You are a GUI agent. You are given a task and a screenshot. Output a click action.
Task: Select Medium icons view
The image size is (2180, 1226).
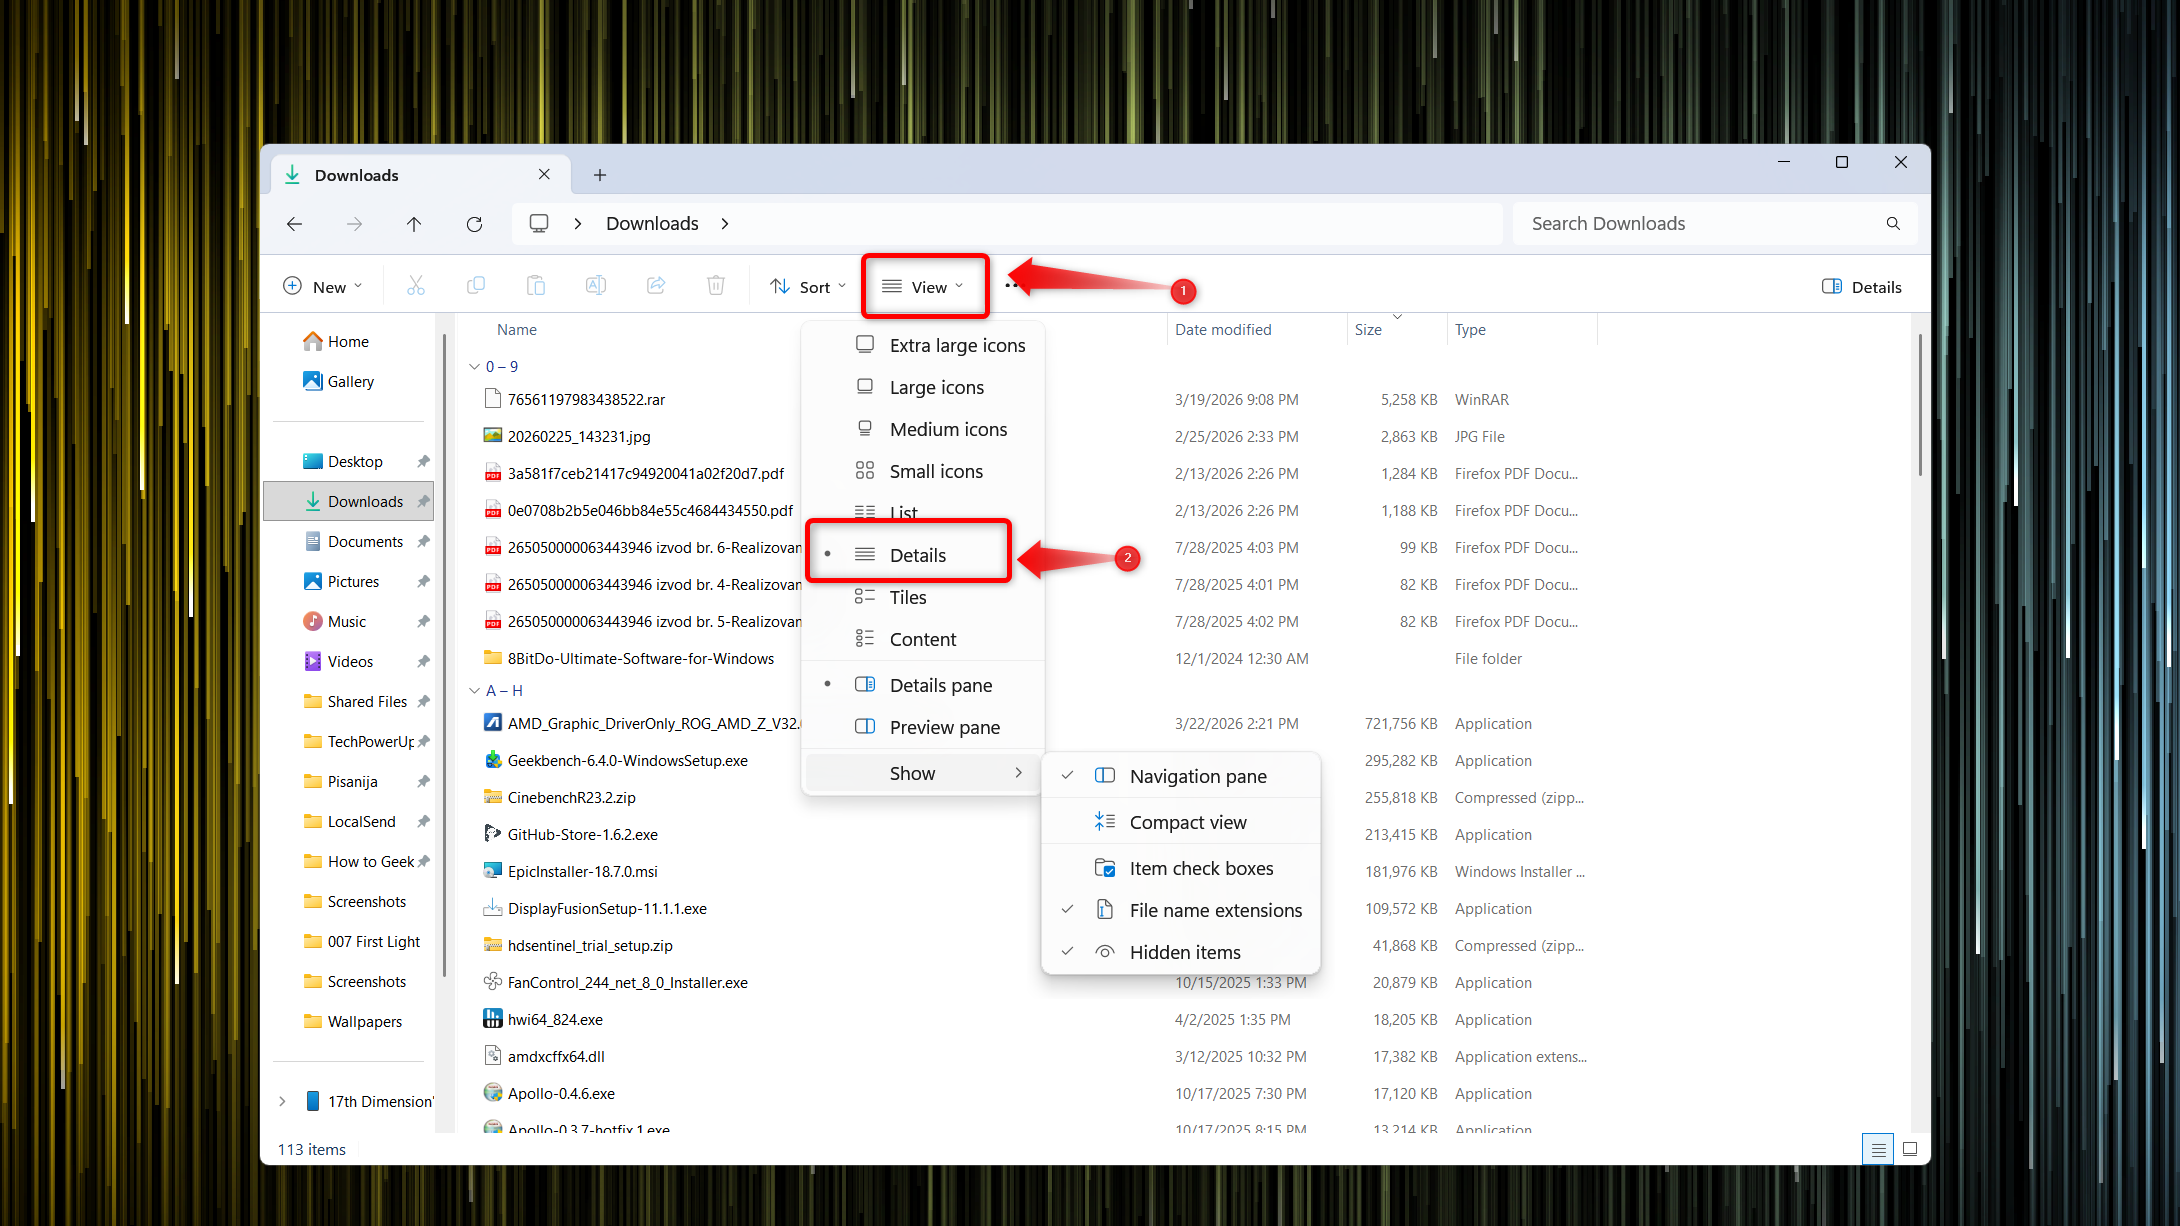(923, 429)
